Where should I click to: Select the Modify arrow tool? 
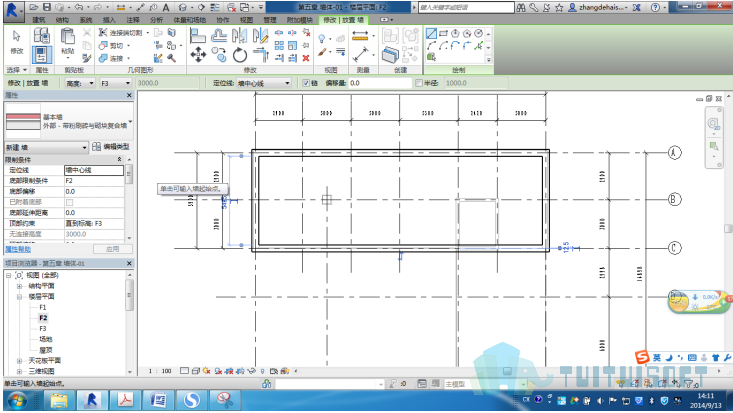[x=16, y=36]
